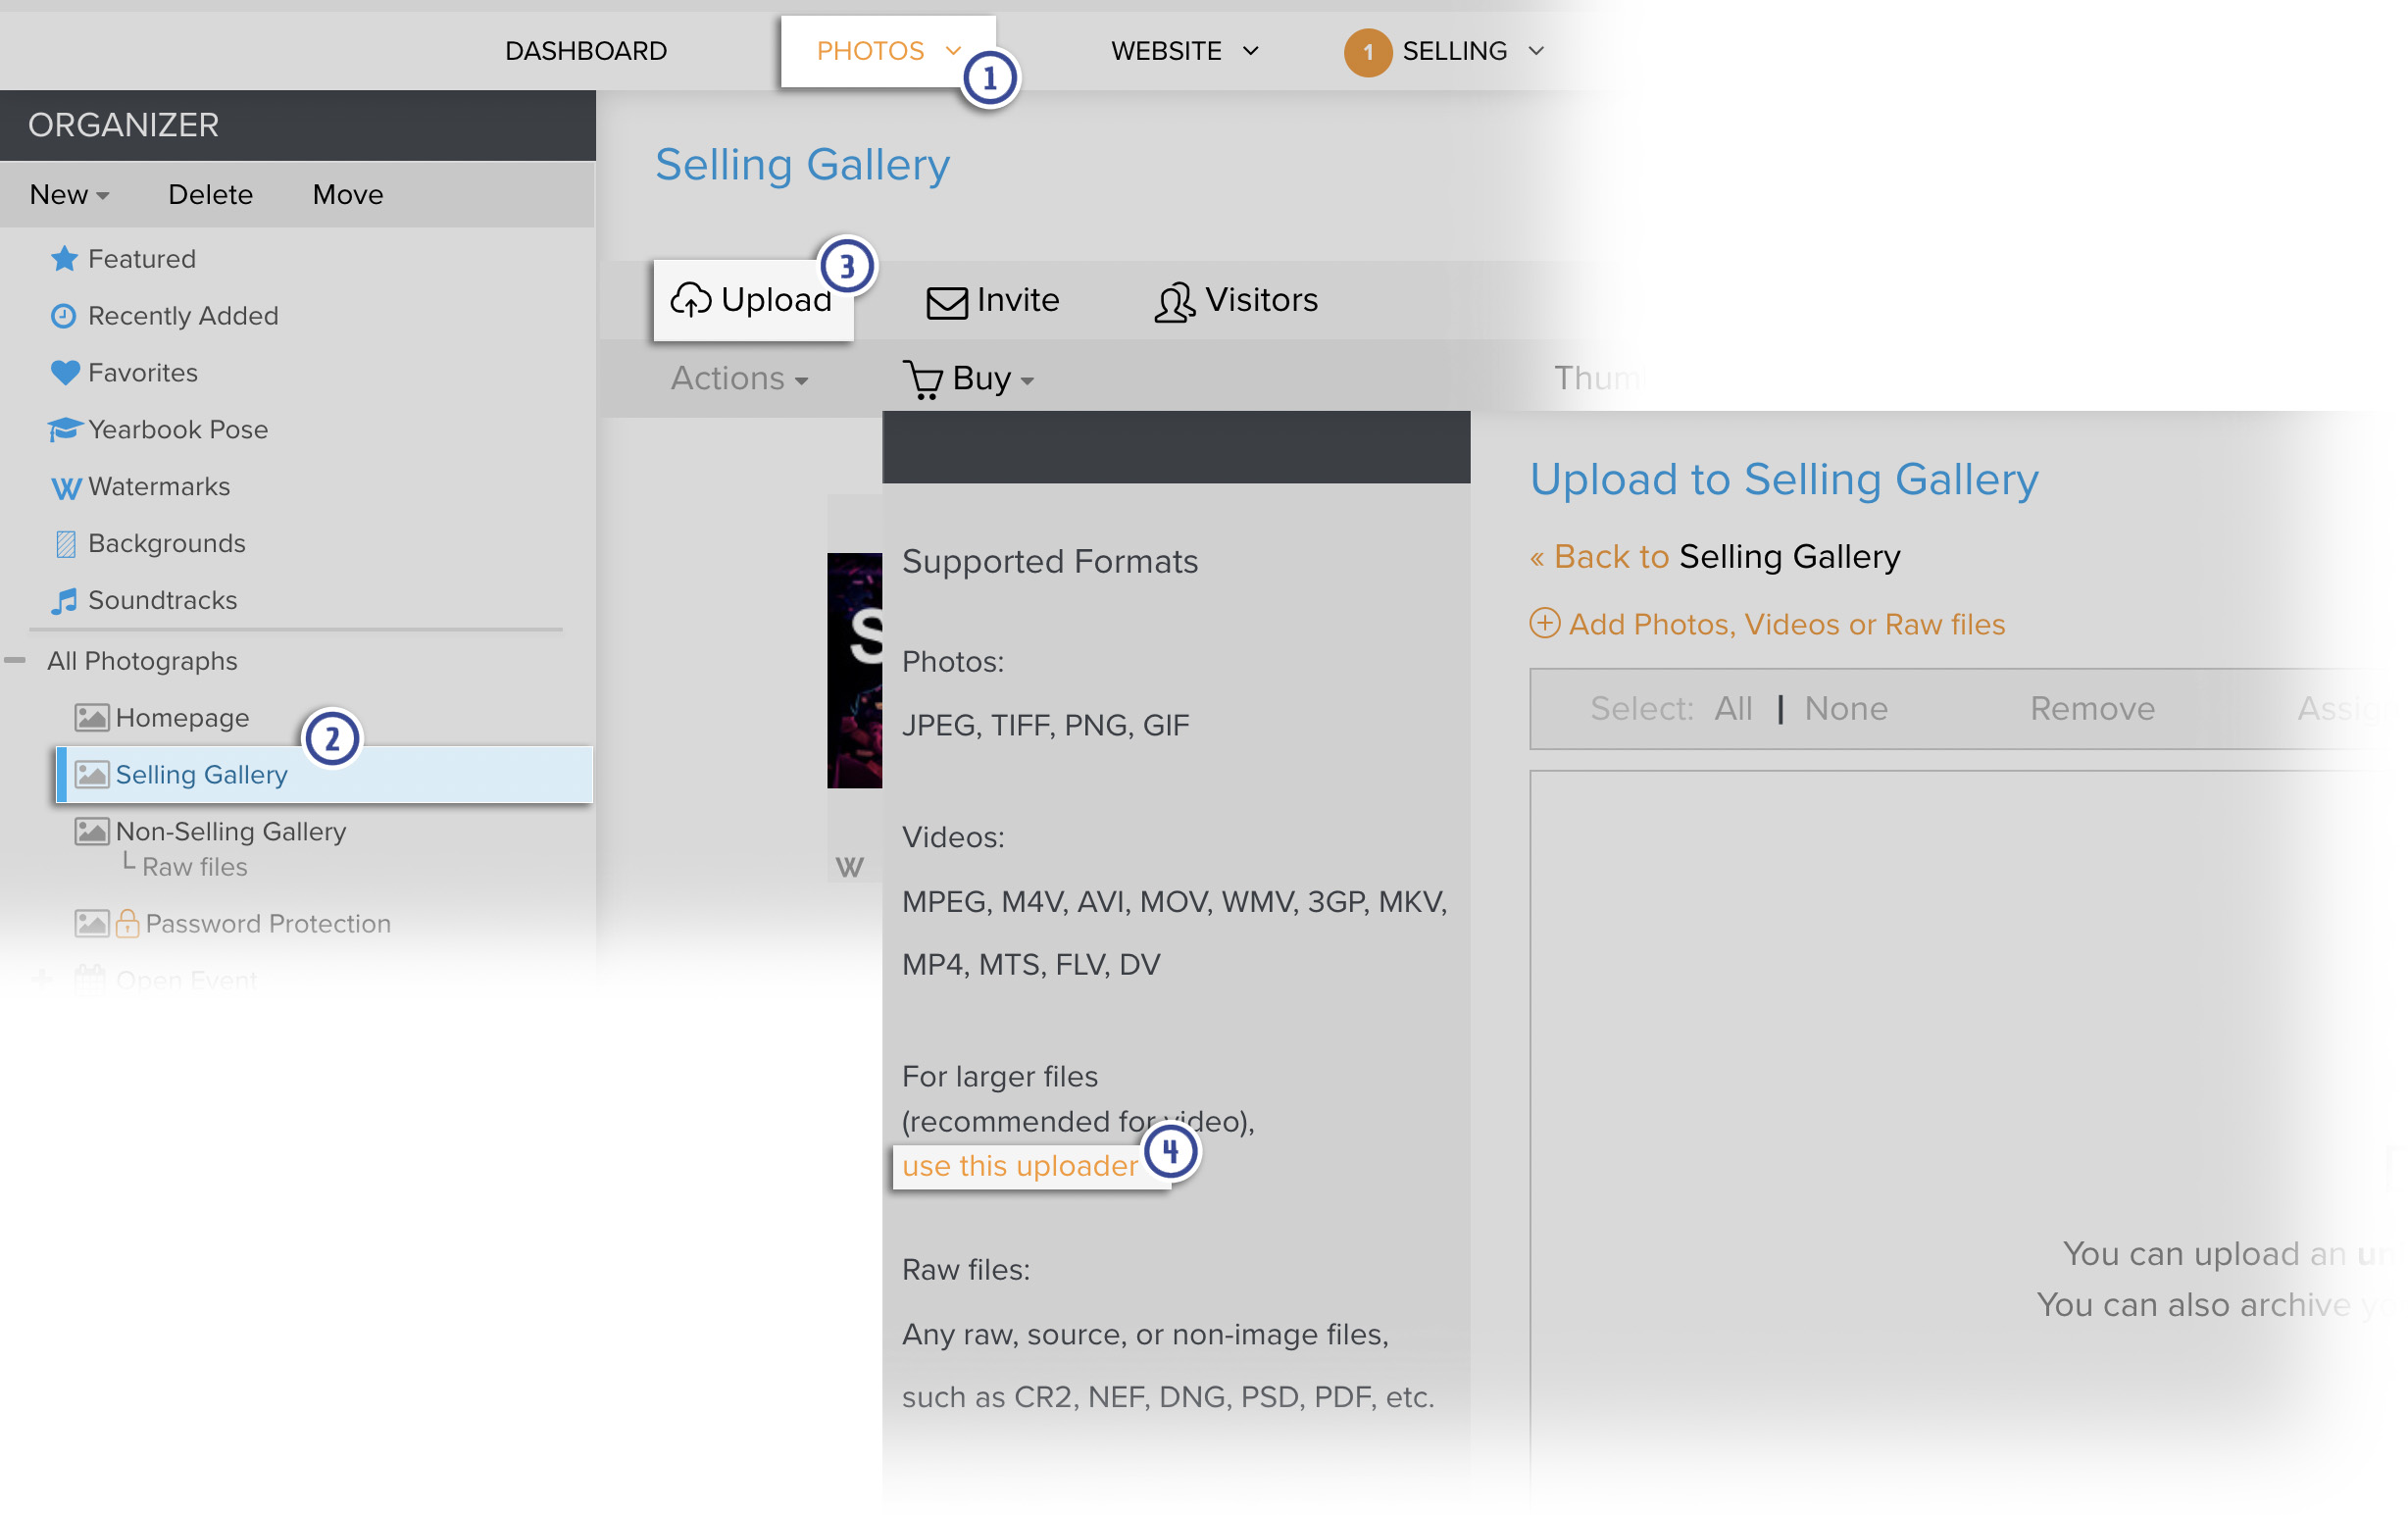The width and height of the screenshot is (2408, 1515).
Task: Click the Selling Gallery page title
Action: point(802,165)
